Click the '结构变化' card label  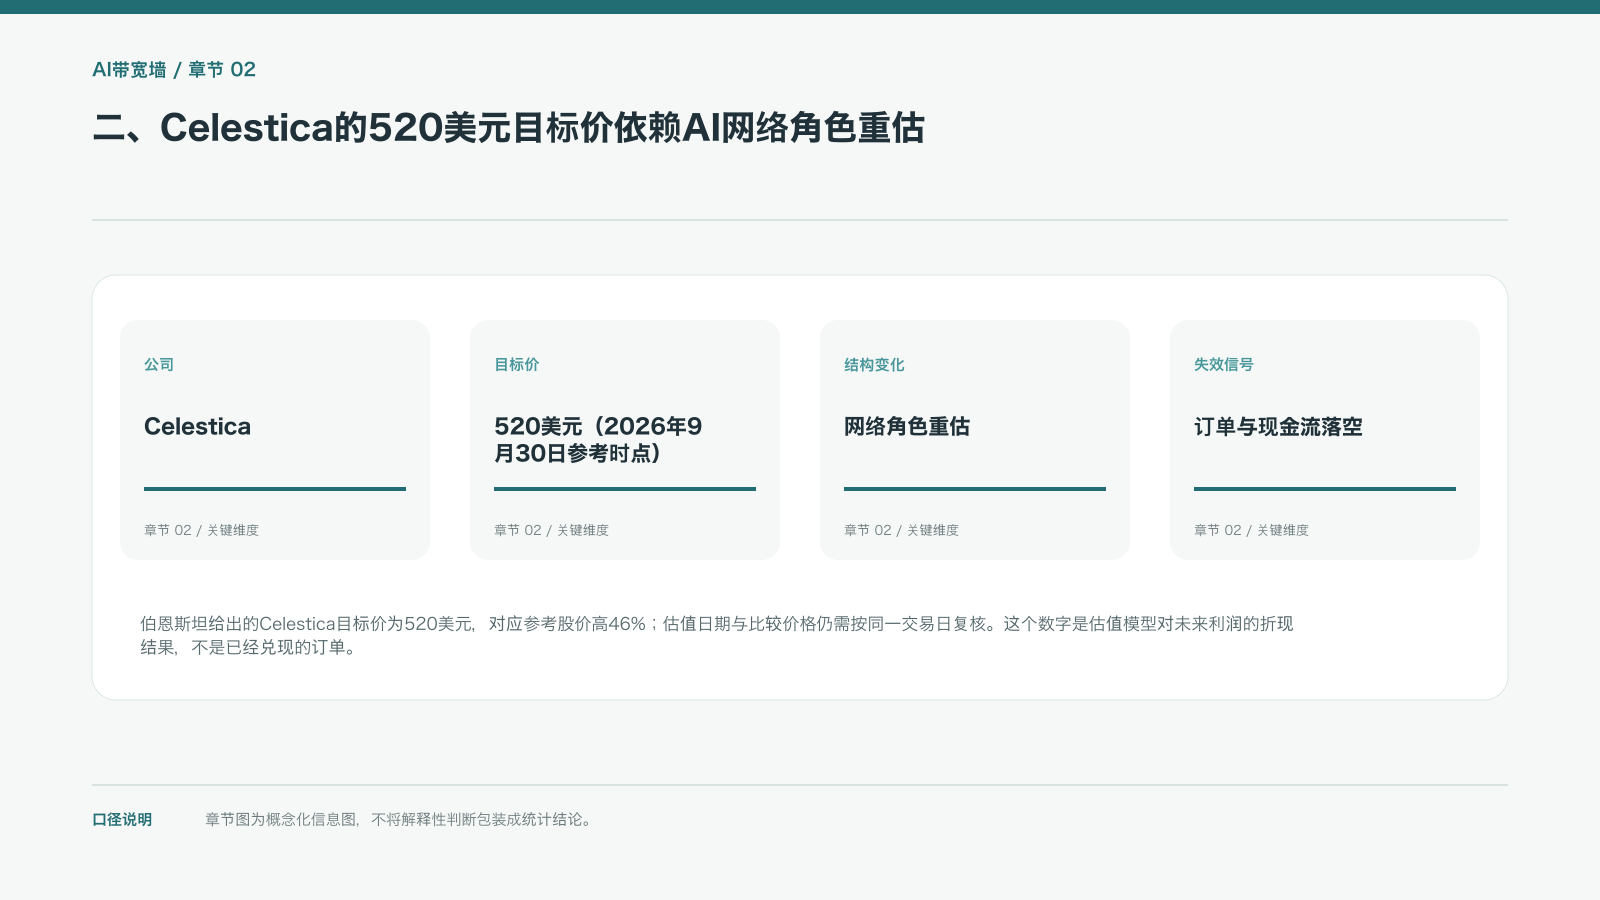pyautogui.click(x=874, y=365)
